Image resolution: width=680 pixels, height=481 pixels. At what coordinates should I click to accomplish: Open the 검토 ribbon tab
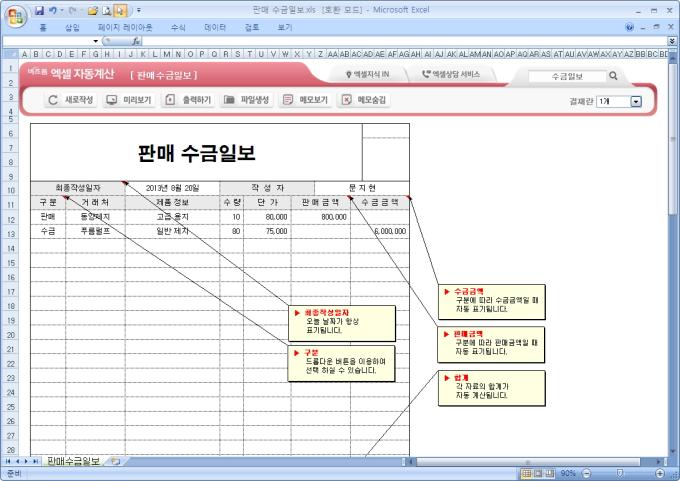pos(252,27)
